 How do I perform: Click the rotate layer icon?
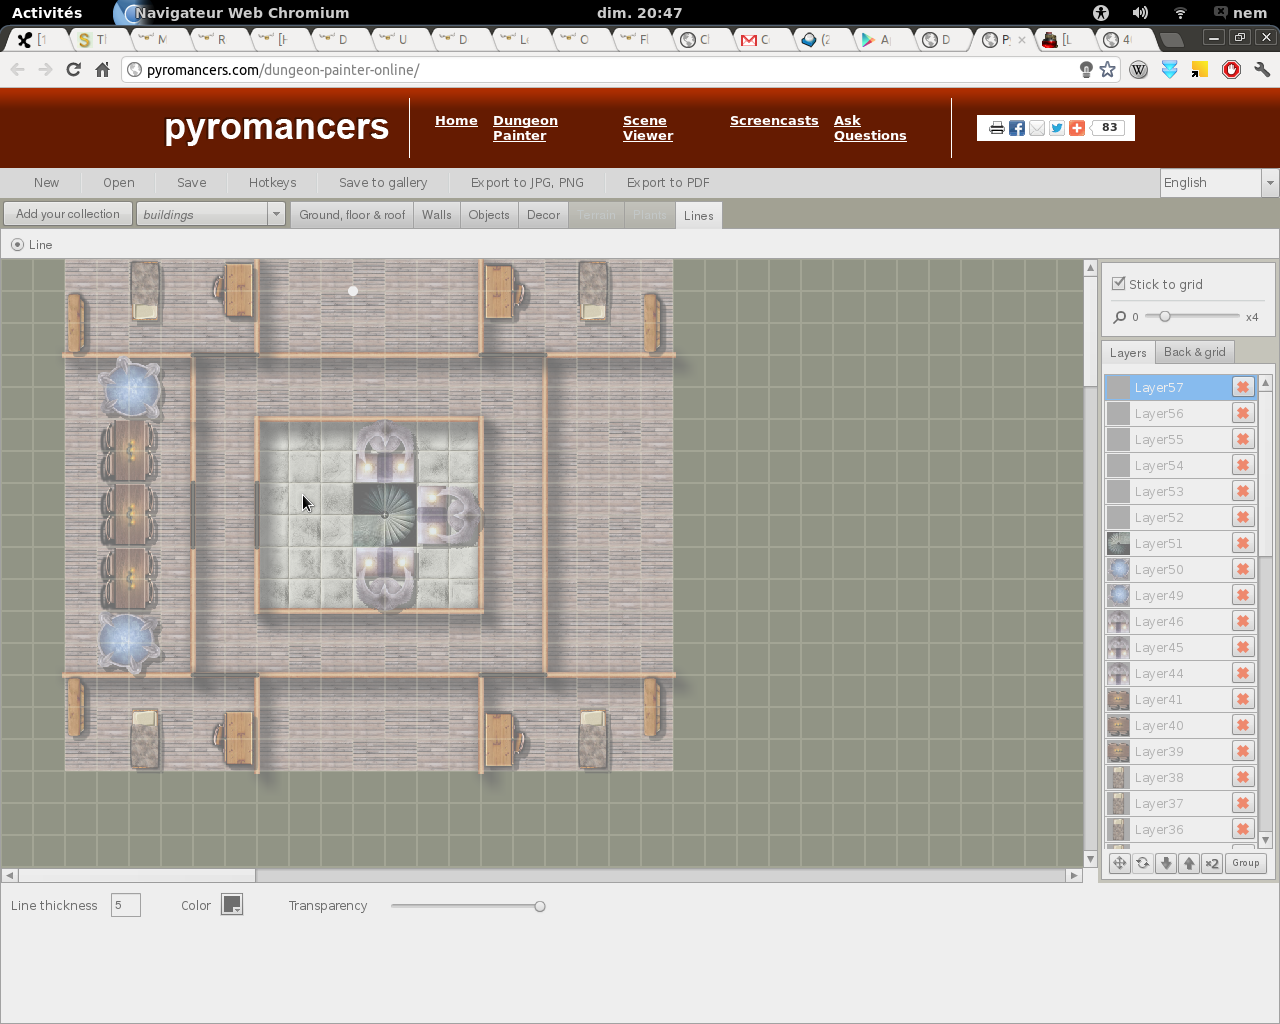(x=1143, y=863)
